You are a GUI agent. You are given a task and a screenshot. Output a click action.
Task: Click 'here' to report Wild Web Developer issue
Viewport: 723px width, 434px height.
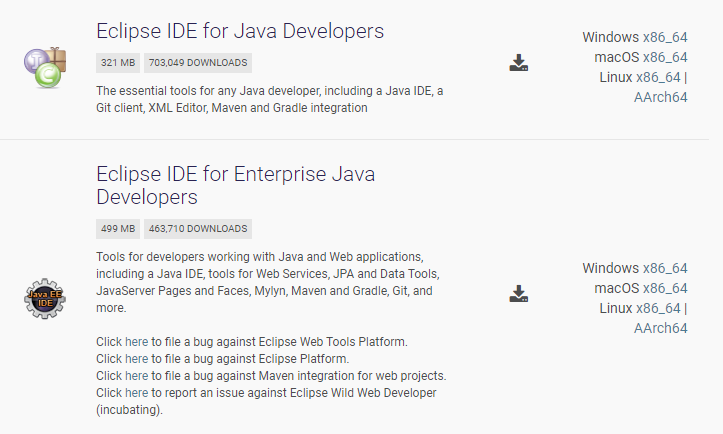click(136, 393)
